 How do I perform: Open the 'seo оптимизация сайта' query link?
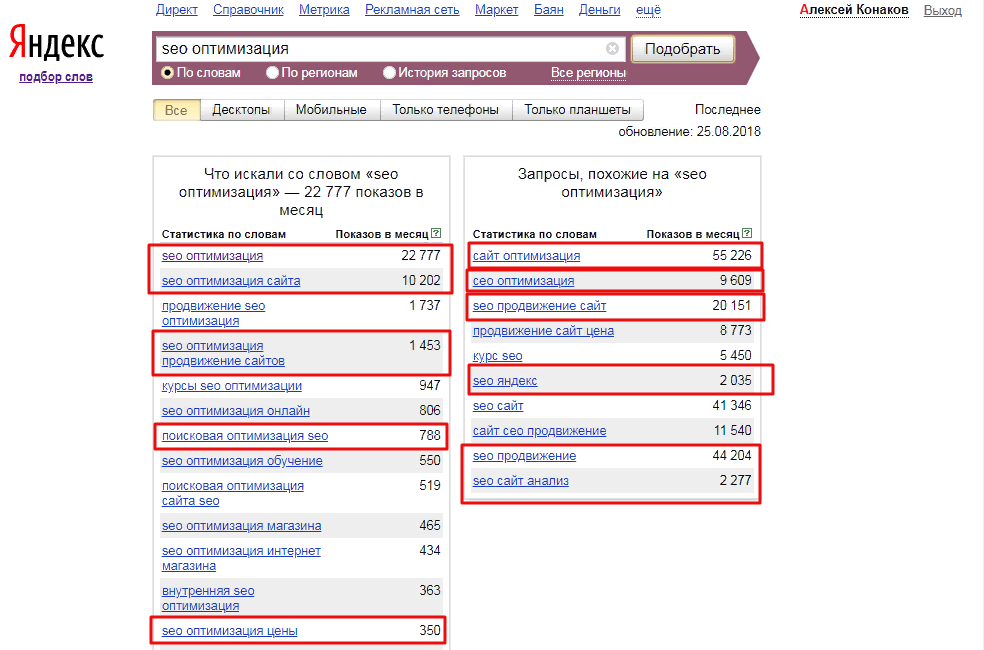click(231, 281)
